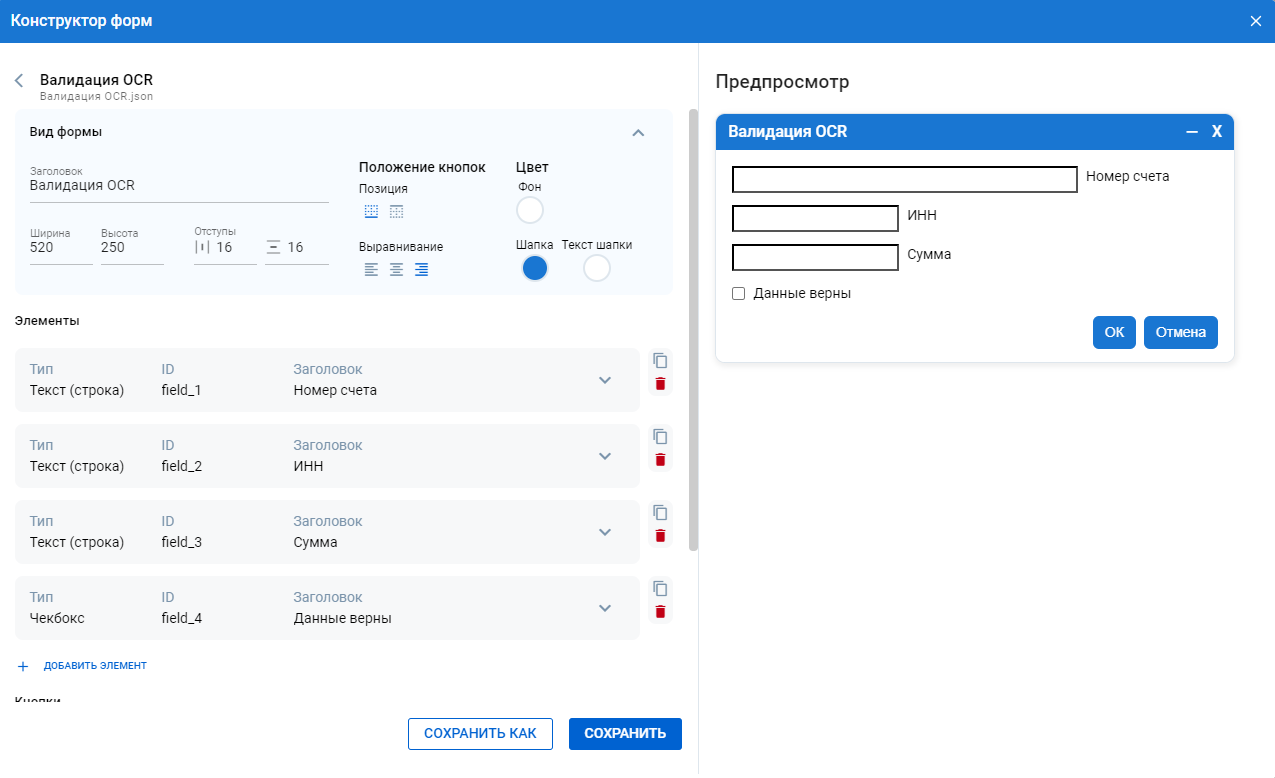Viewport: 1275px width, 778px height.
Task: Open the Шапка blue color swatch
Action: pos(535,268)
